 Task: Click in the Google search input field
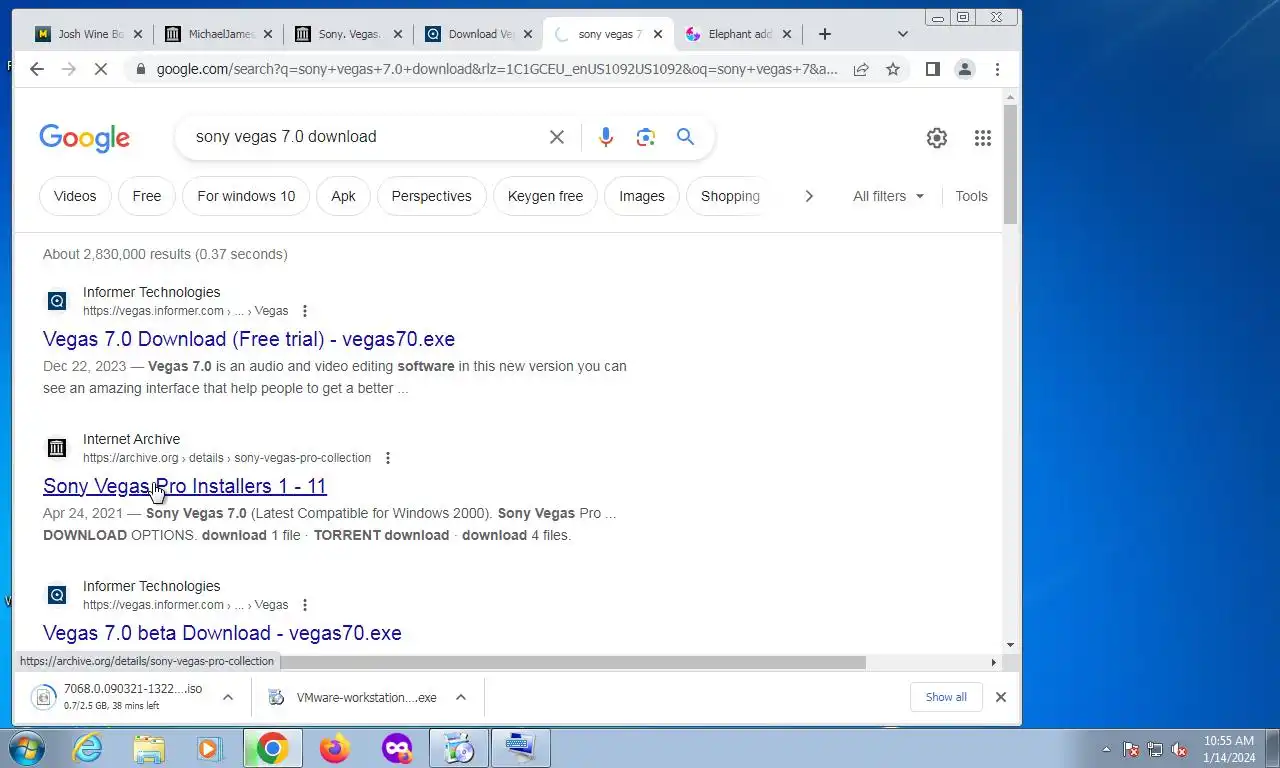365,137
